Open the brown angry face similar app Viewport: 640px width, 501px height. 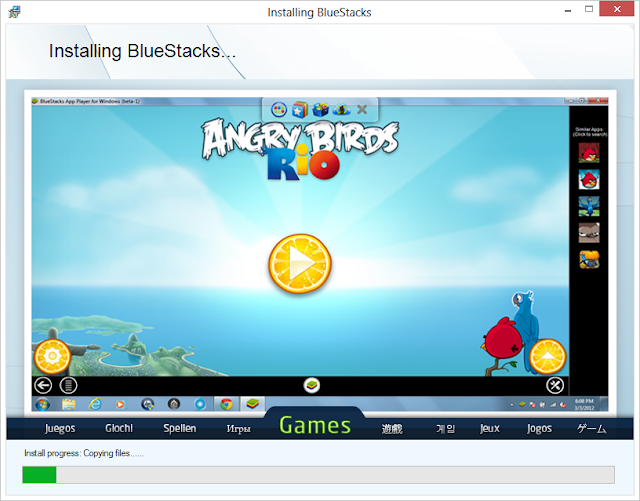(x=589, y=233)
